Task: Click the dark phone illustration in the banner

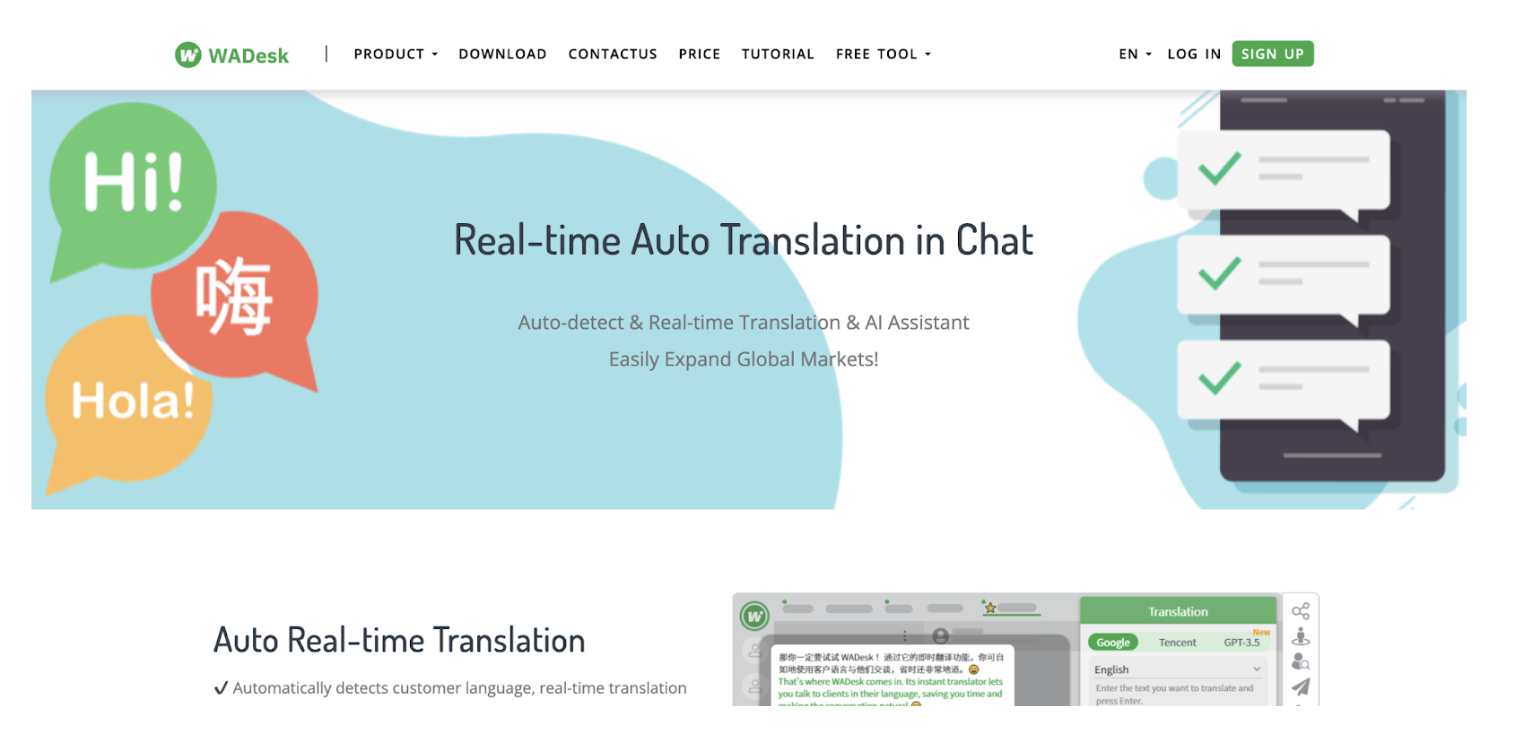Action: click(x=1331, y=285)
